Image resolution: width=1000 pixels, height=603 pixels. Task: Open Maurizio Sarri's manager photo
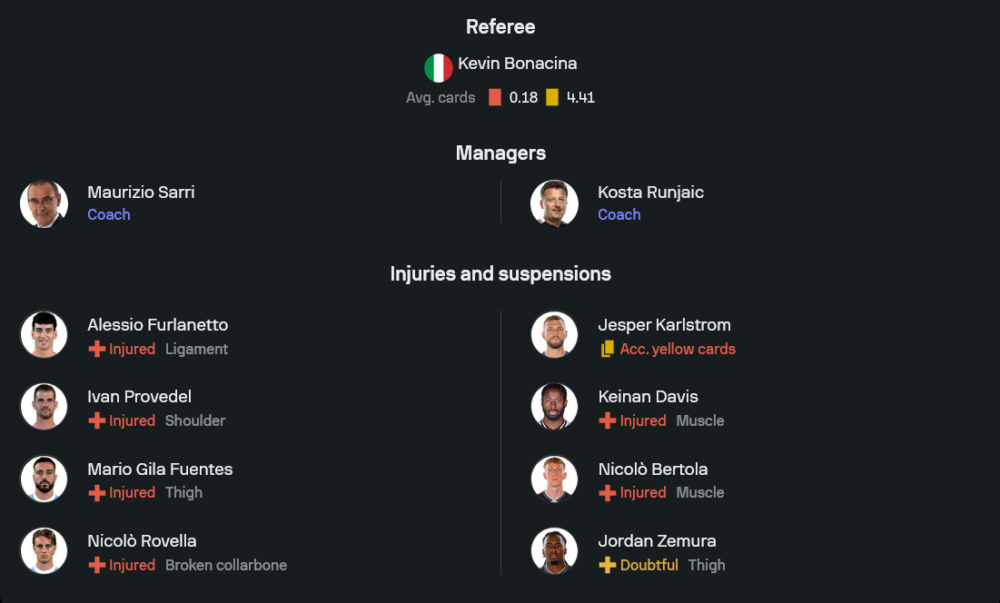click(x=44, y=204)
